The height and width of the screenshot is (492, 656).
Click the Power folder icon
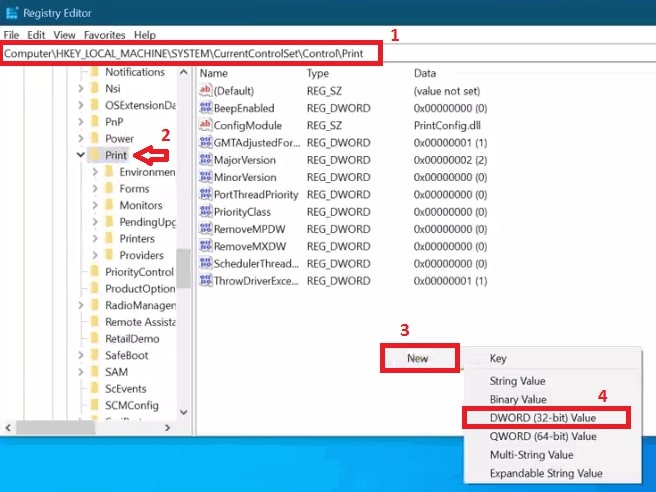[x=95, y=138]
